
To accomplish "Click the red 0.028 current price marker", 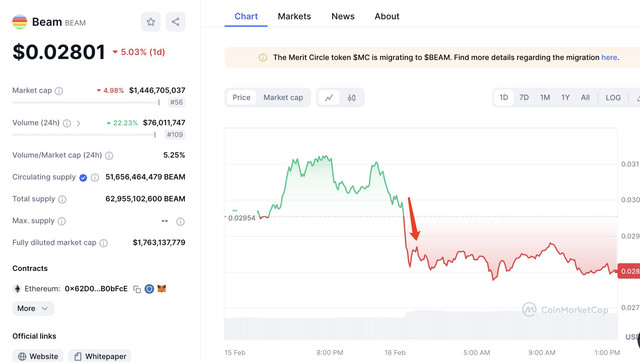I will tap(629, 271).
